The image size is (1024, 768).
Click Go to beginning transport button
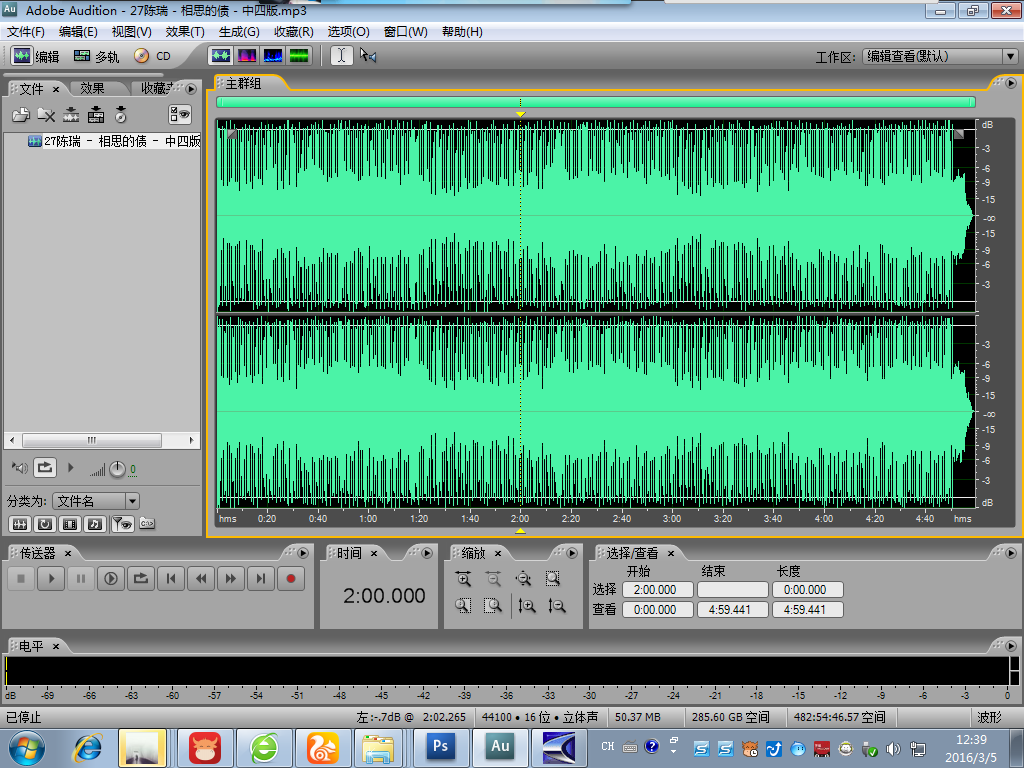coord(171,579)
